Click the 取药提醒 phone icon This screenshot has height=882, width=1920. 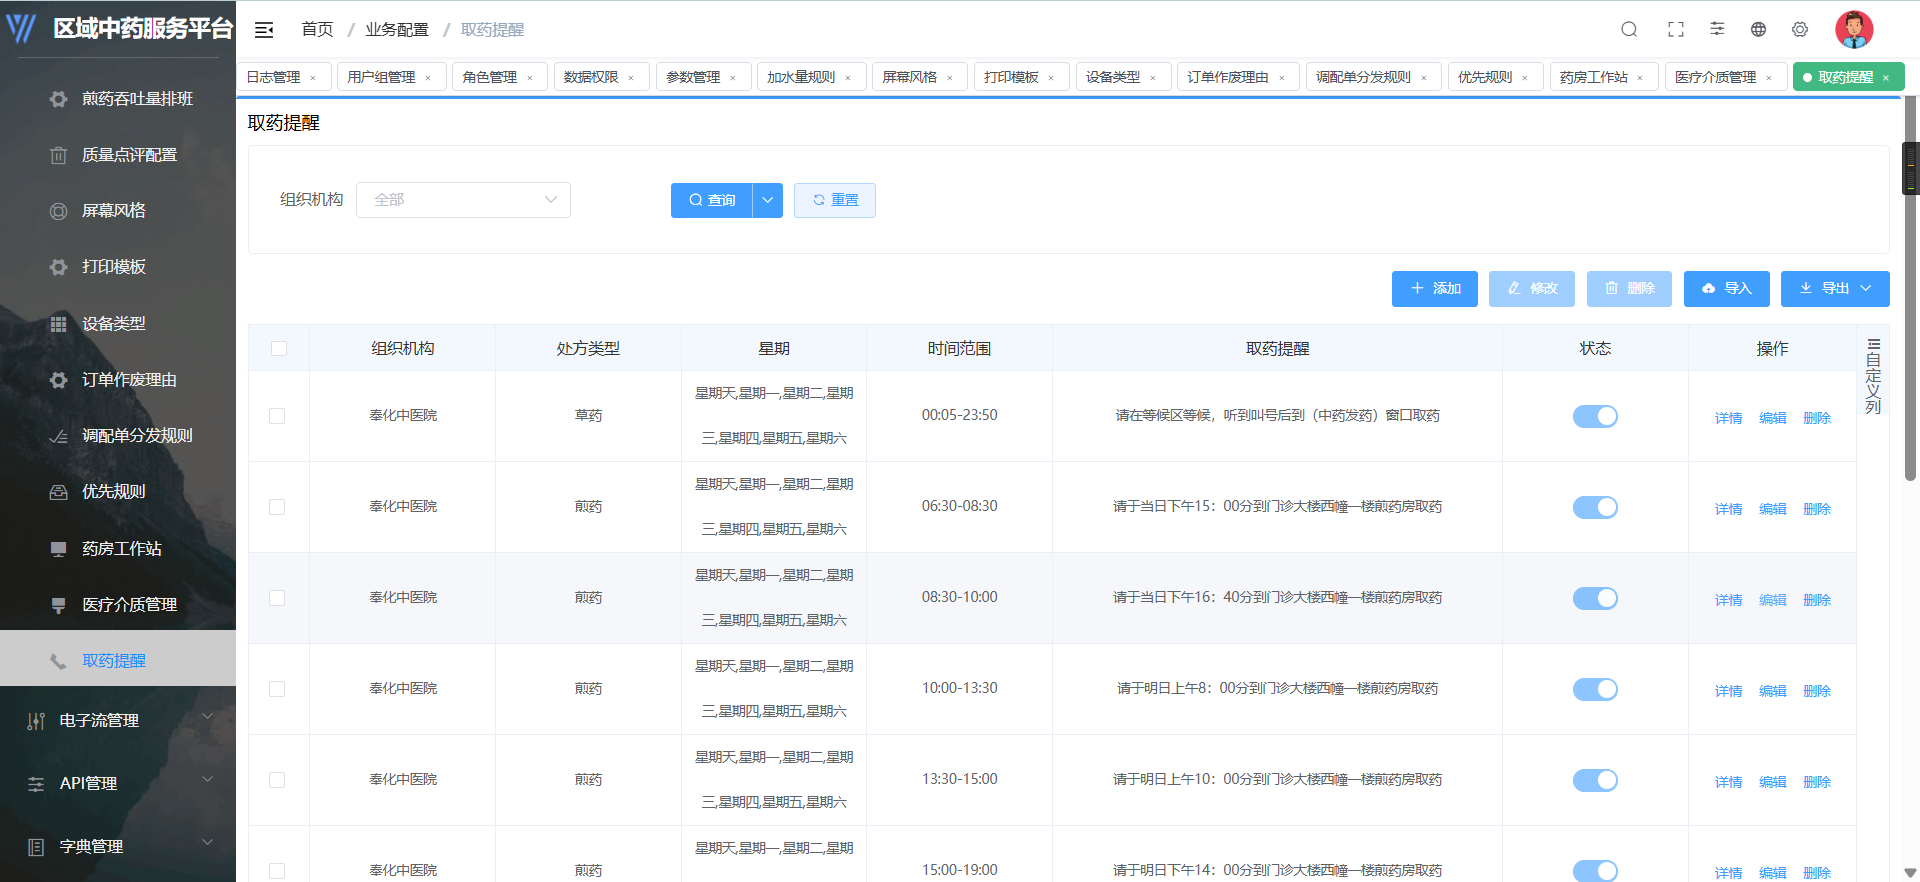(x=59, y=661)
